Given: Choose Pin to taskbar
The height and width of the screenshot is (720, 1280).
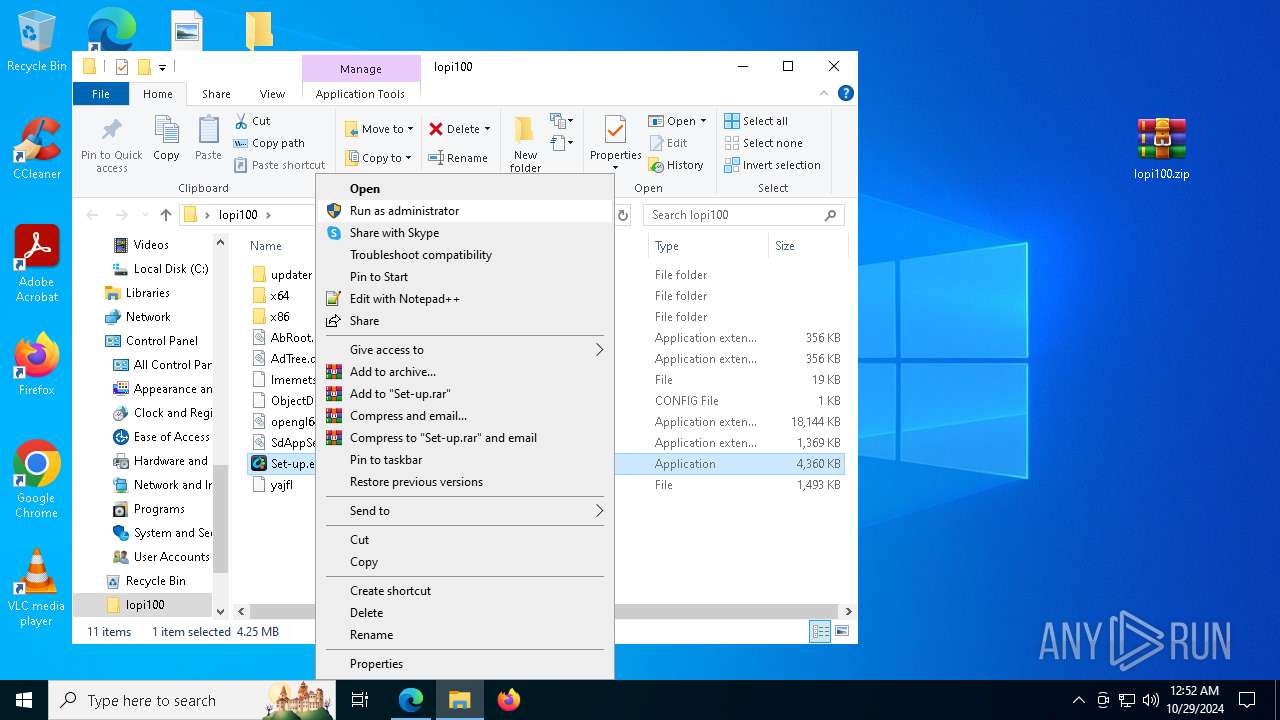Looking at the screenshot, I should [x=464, y=460].
